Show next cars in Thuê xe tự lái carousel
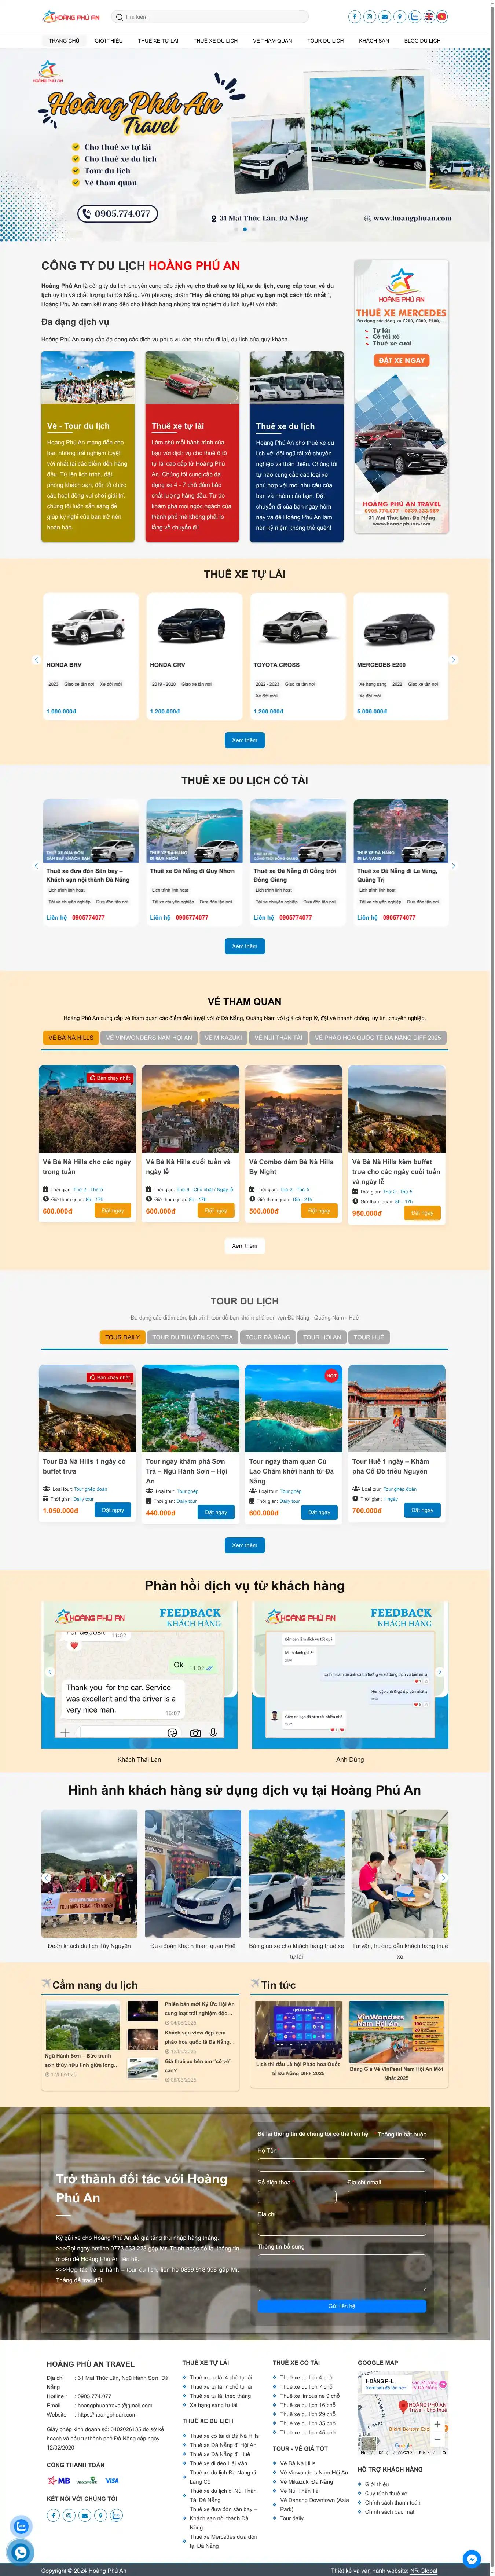 (453, 660)
